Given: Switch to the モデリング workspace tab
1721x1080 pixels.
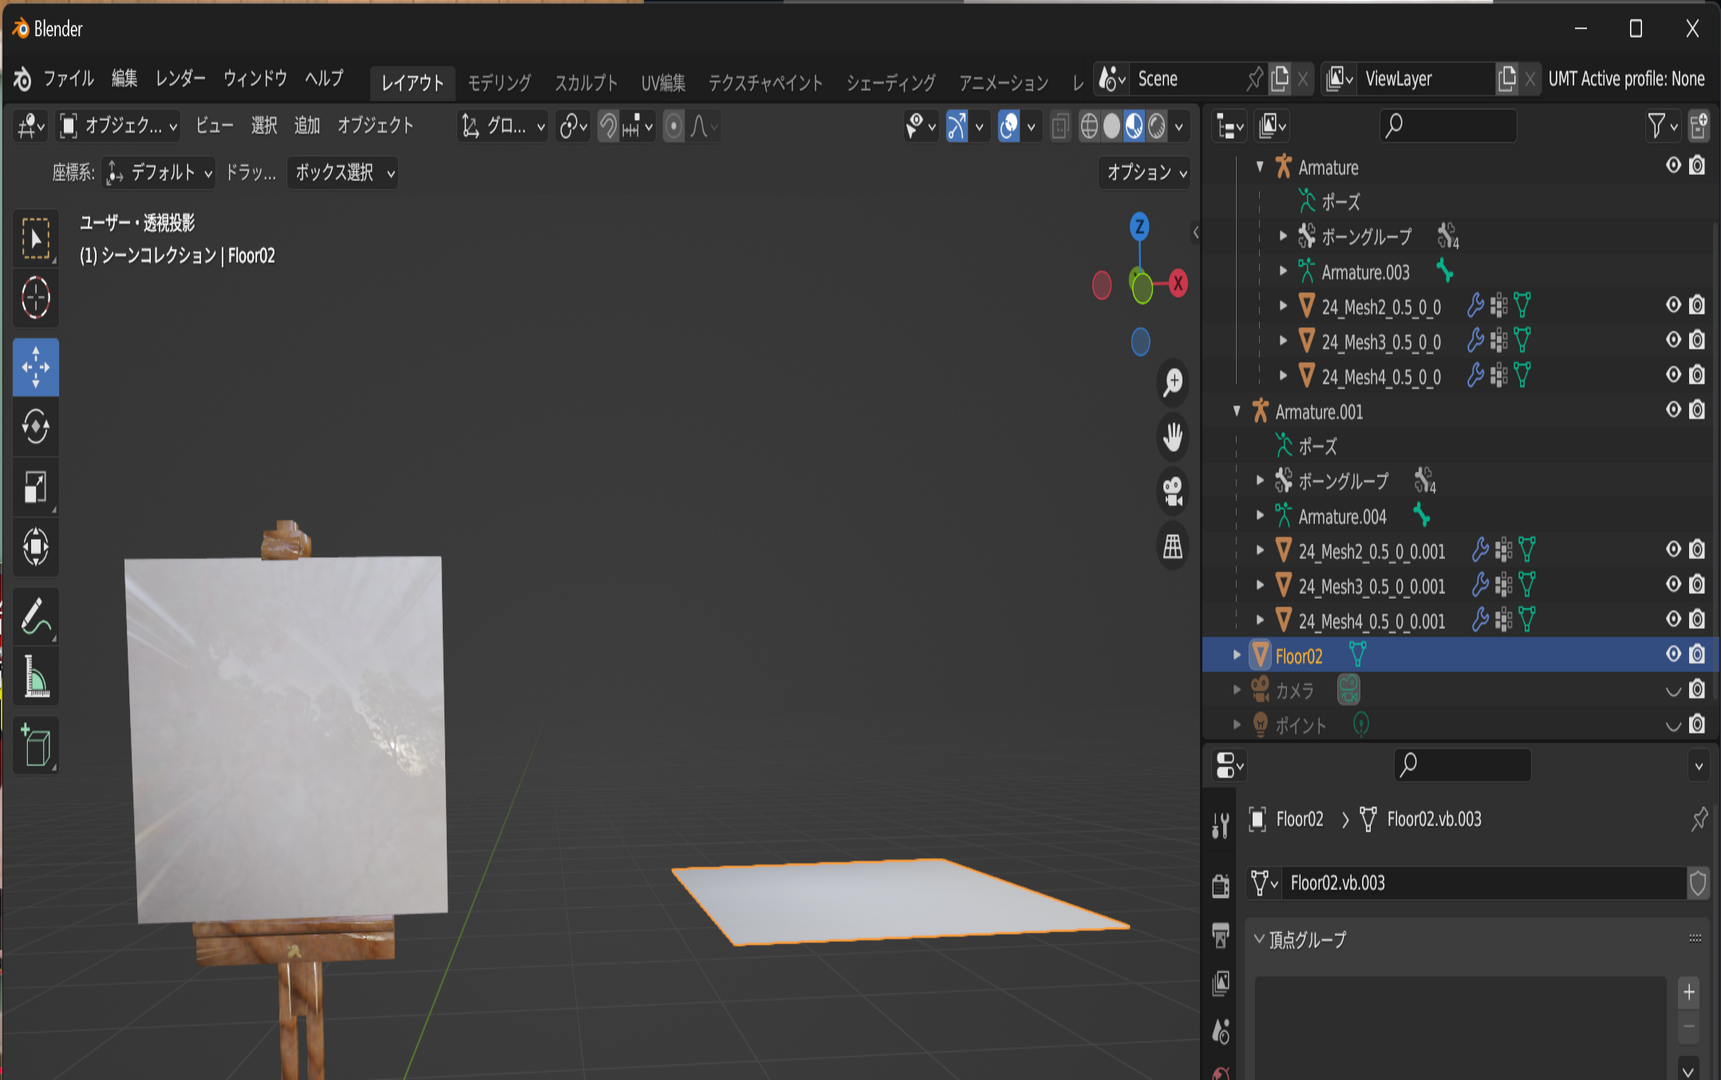Looking at the screenshot, I should (499, 83).
